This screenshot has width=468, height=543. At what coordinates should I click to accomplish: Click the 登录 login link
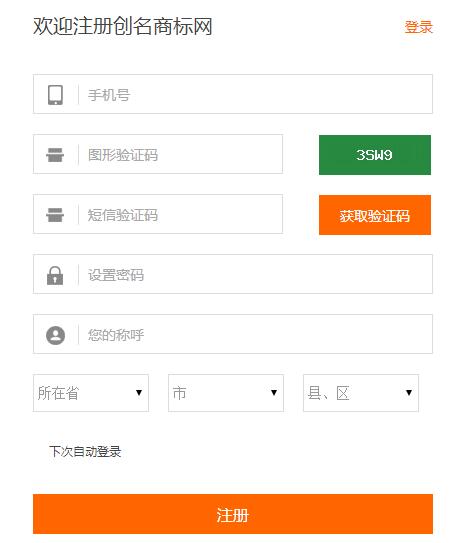click(419, 27)
